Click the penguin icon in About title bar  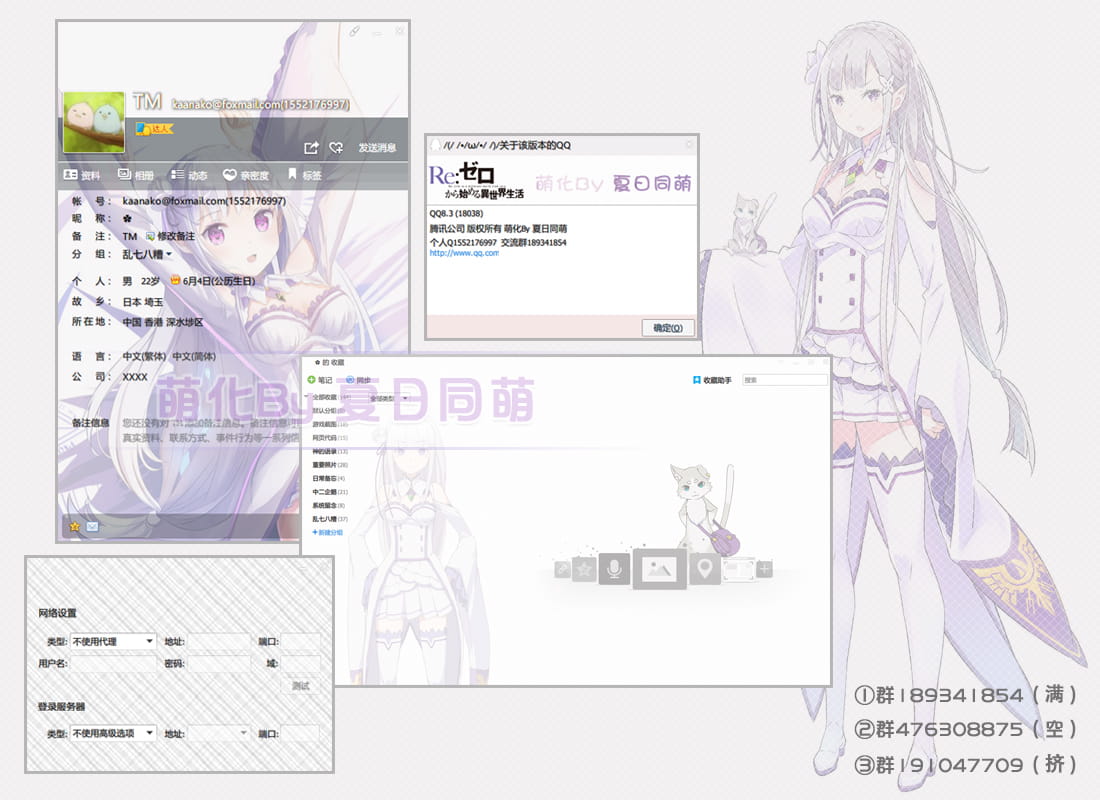click(x=436, y=145)
